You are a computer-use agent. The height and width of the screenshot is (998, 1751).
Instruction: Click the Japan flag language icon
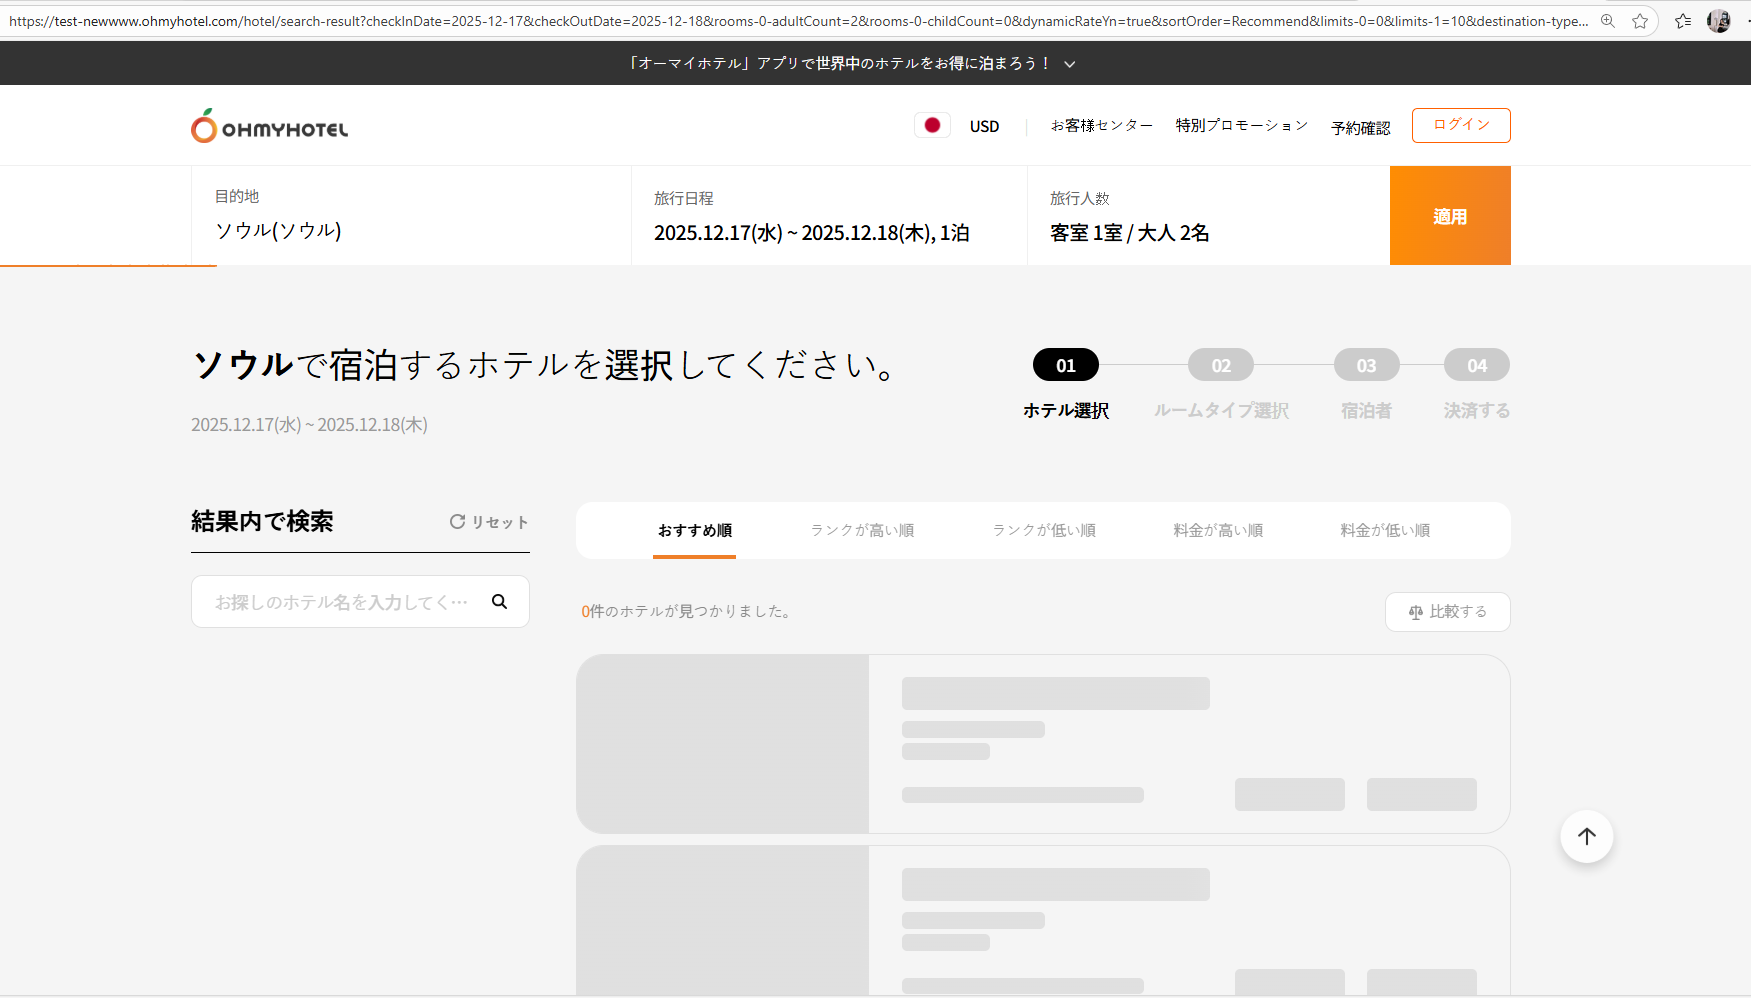932,125
